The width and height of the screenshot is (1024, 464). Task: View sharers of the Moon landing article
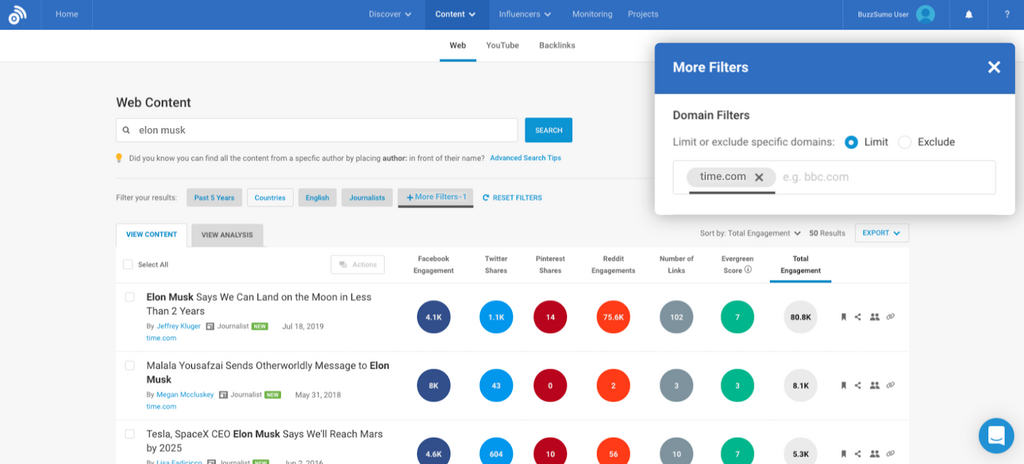coord(874,317)
